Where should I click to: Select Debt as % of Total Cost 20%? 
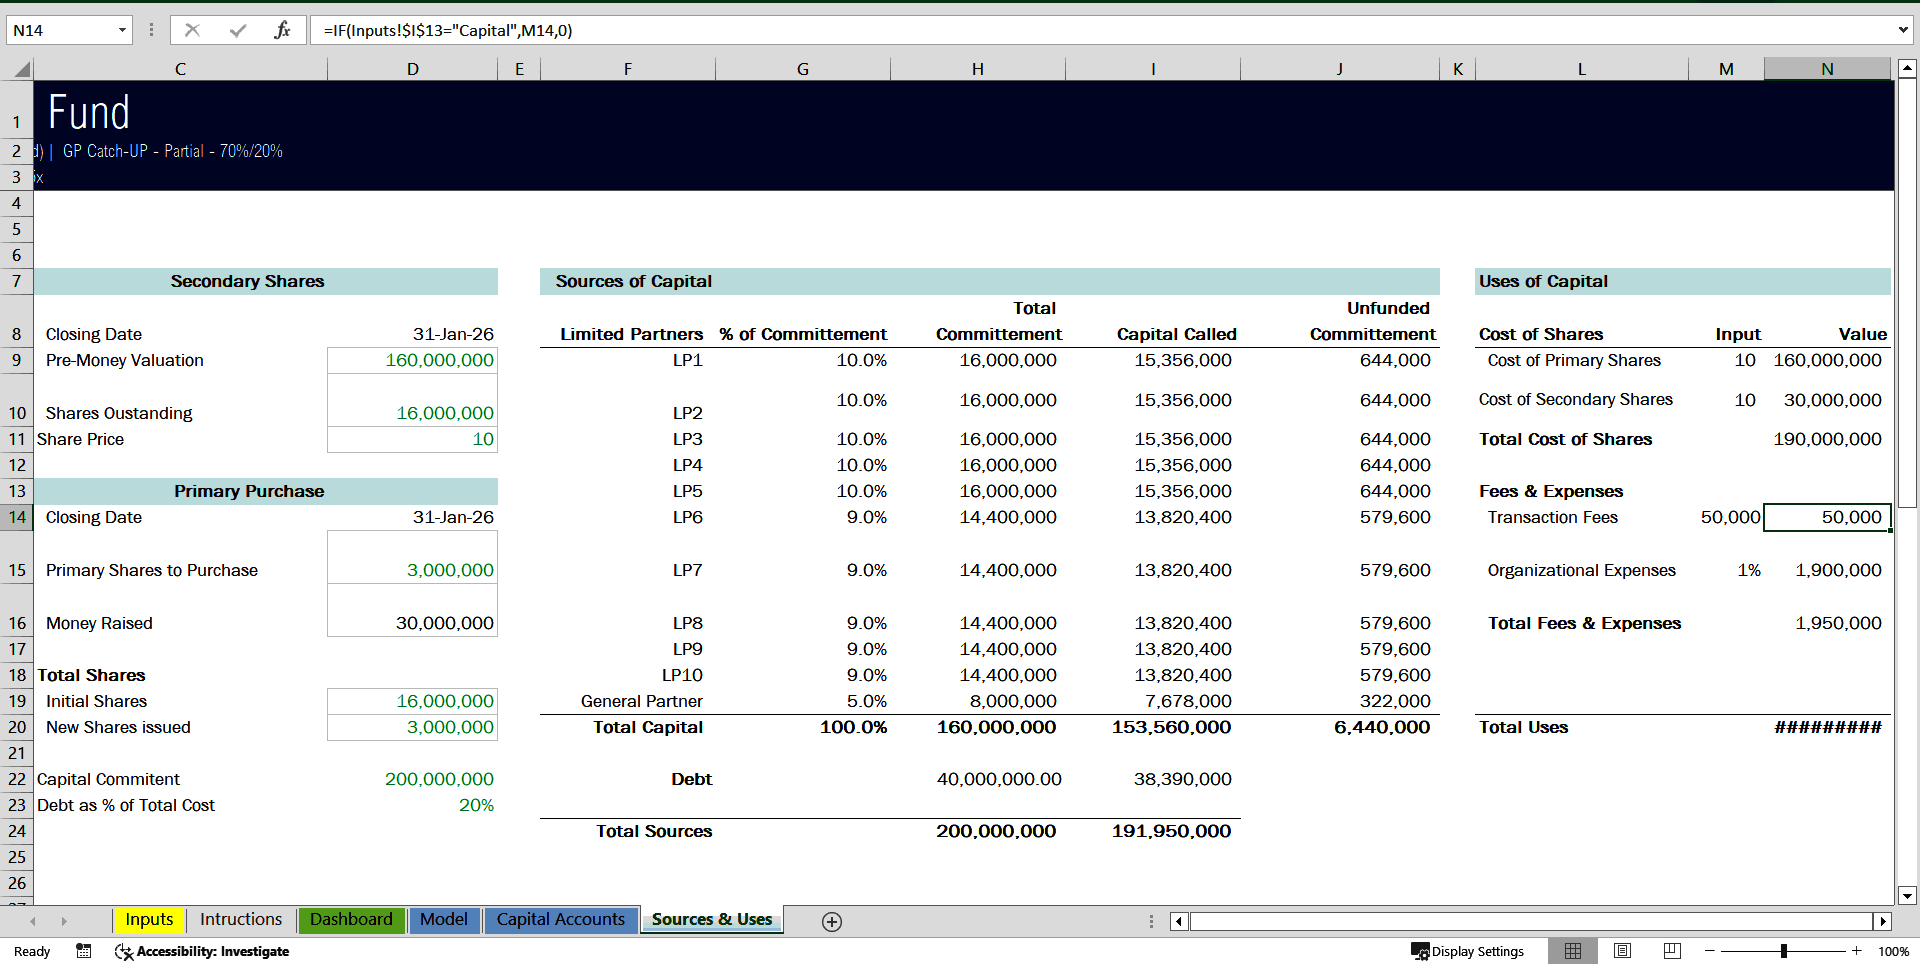[x=412, y=805]
